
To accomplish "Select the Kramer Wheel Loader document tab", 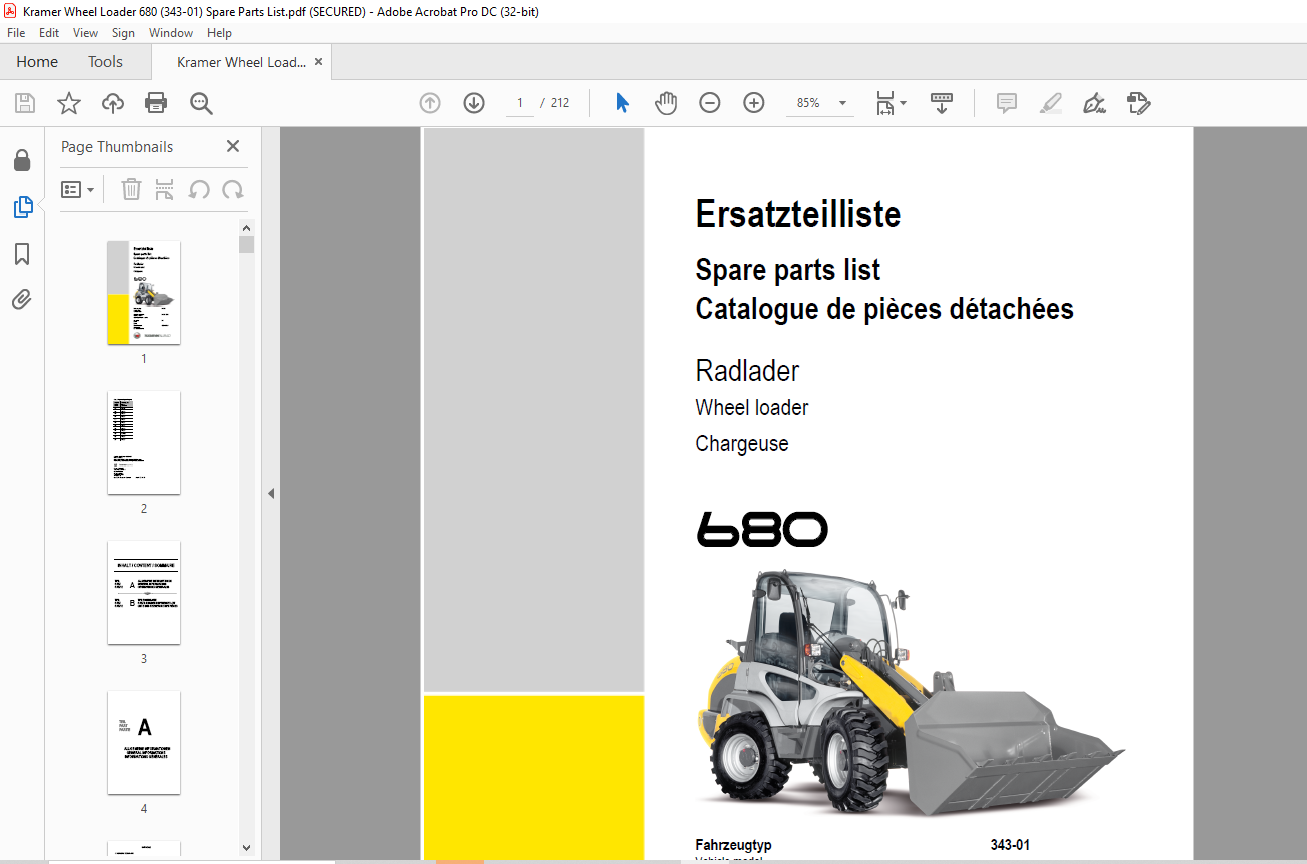I will pos(241,62).
